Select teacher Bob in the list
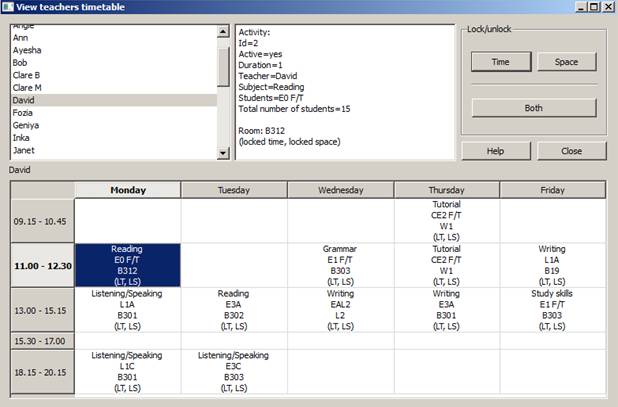This screenshot has height=407, width=618. 19,62
